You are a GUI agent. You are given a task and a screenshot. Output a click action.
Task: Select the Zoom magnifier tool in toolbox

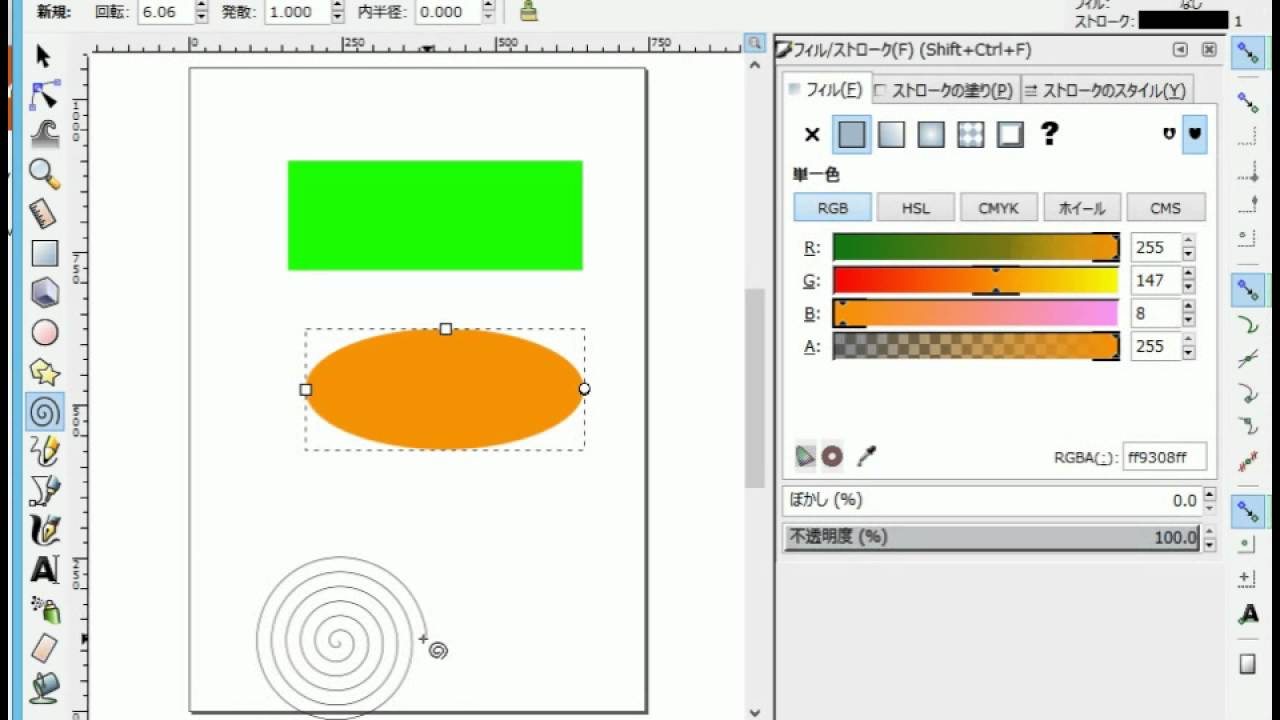point(45,174)
